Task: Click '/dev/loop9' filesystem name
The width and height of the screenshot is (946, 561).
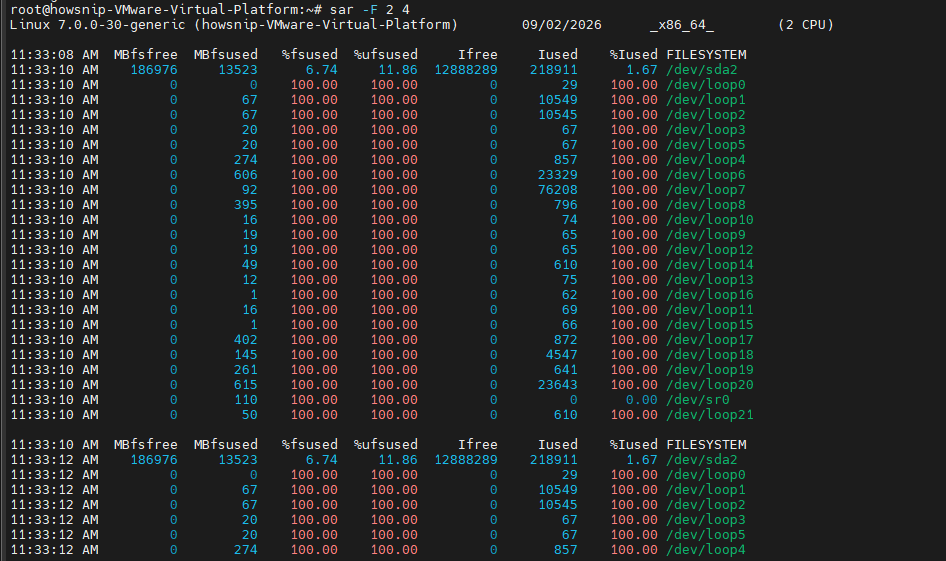Action: click(x=706, y=235)
